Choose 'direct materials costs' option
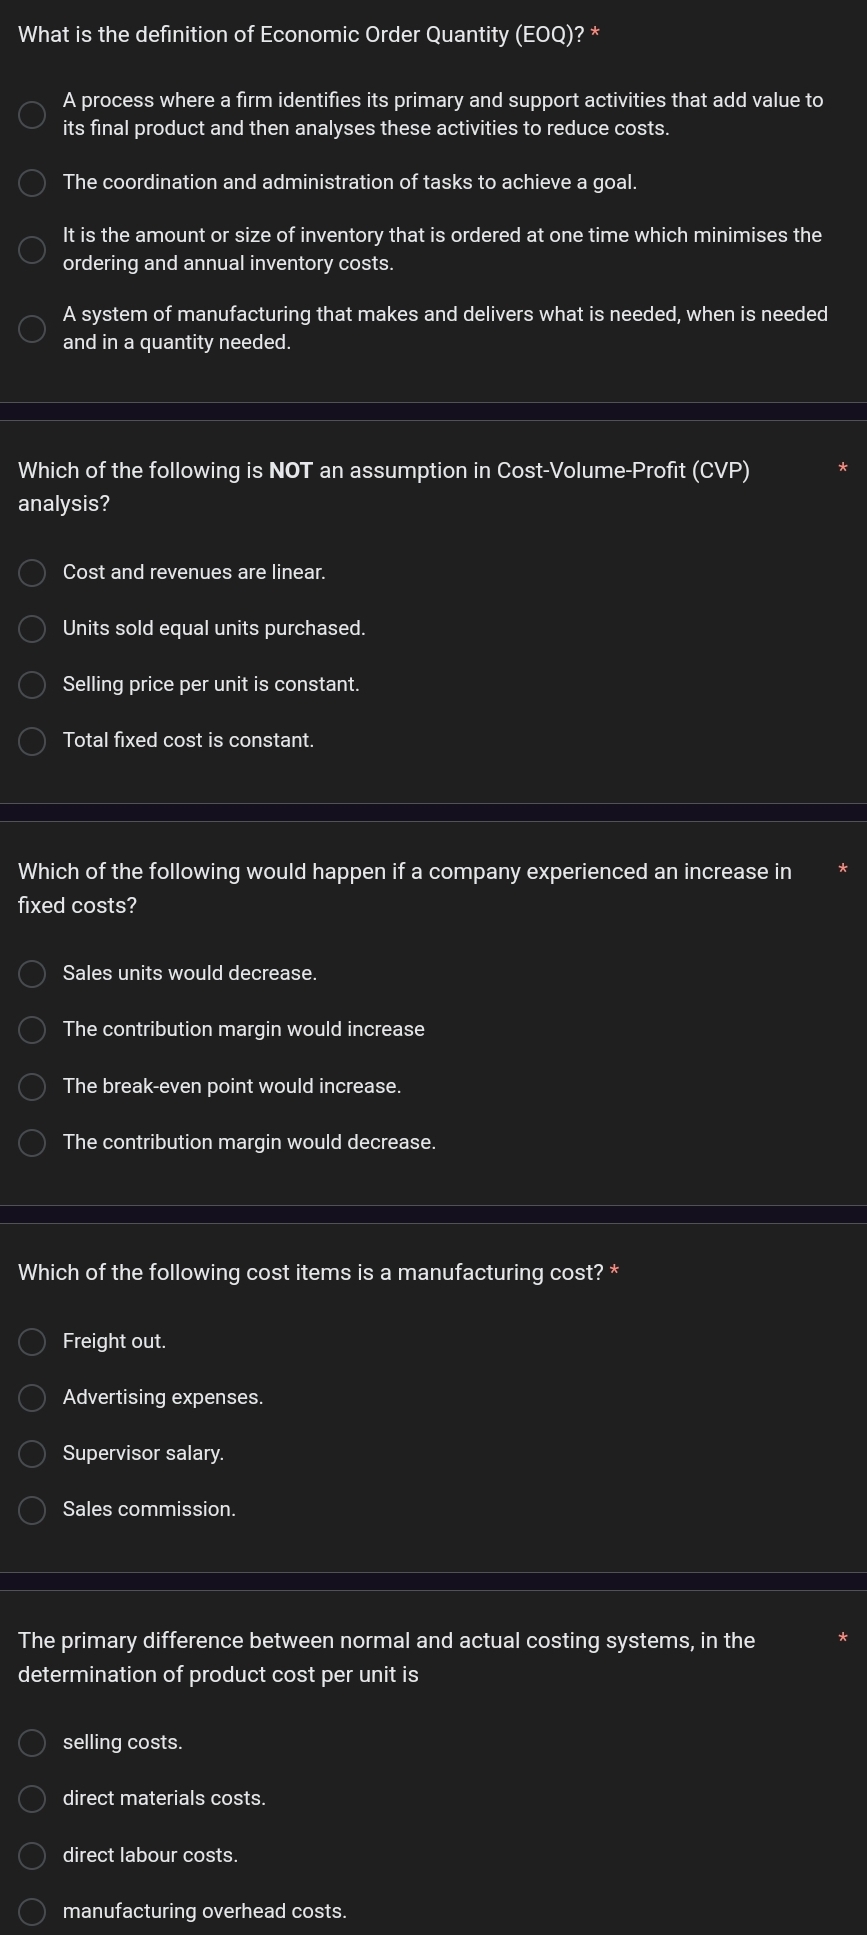Image resolution: width=867 pixels, height=1935 pixels. coord(32,1799)
